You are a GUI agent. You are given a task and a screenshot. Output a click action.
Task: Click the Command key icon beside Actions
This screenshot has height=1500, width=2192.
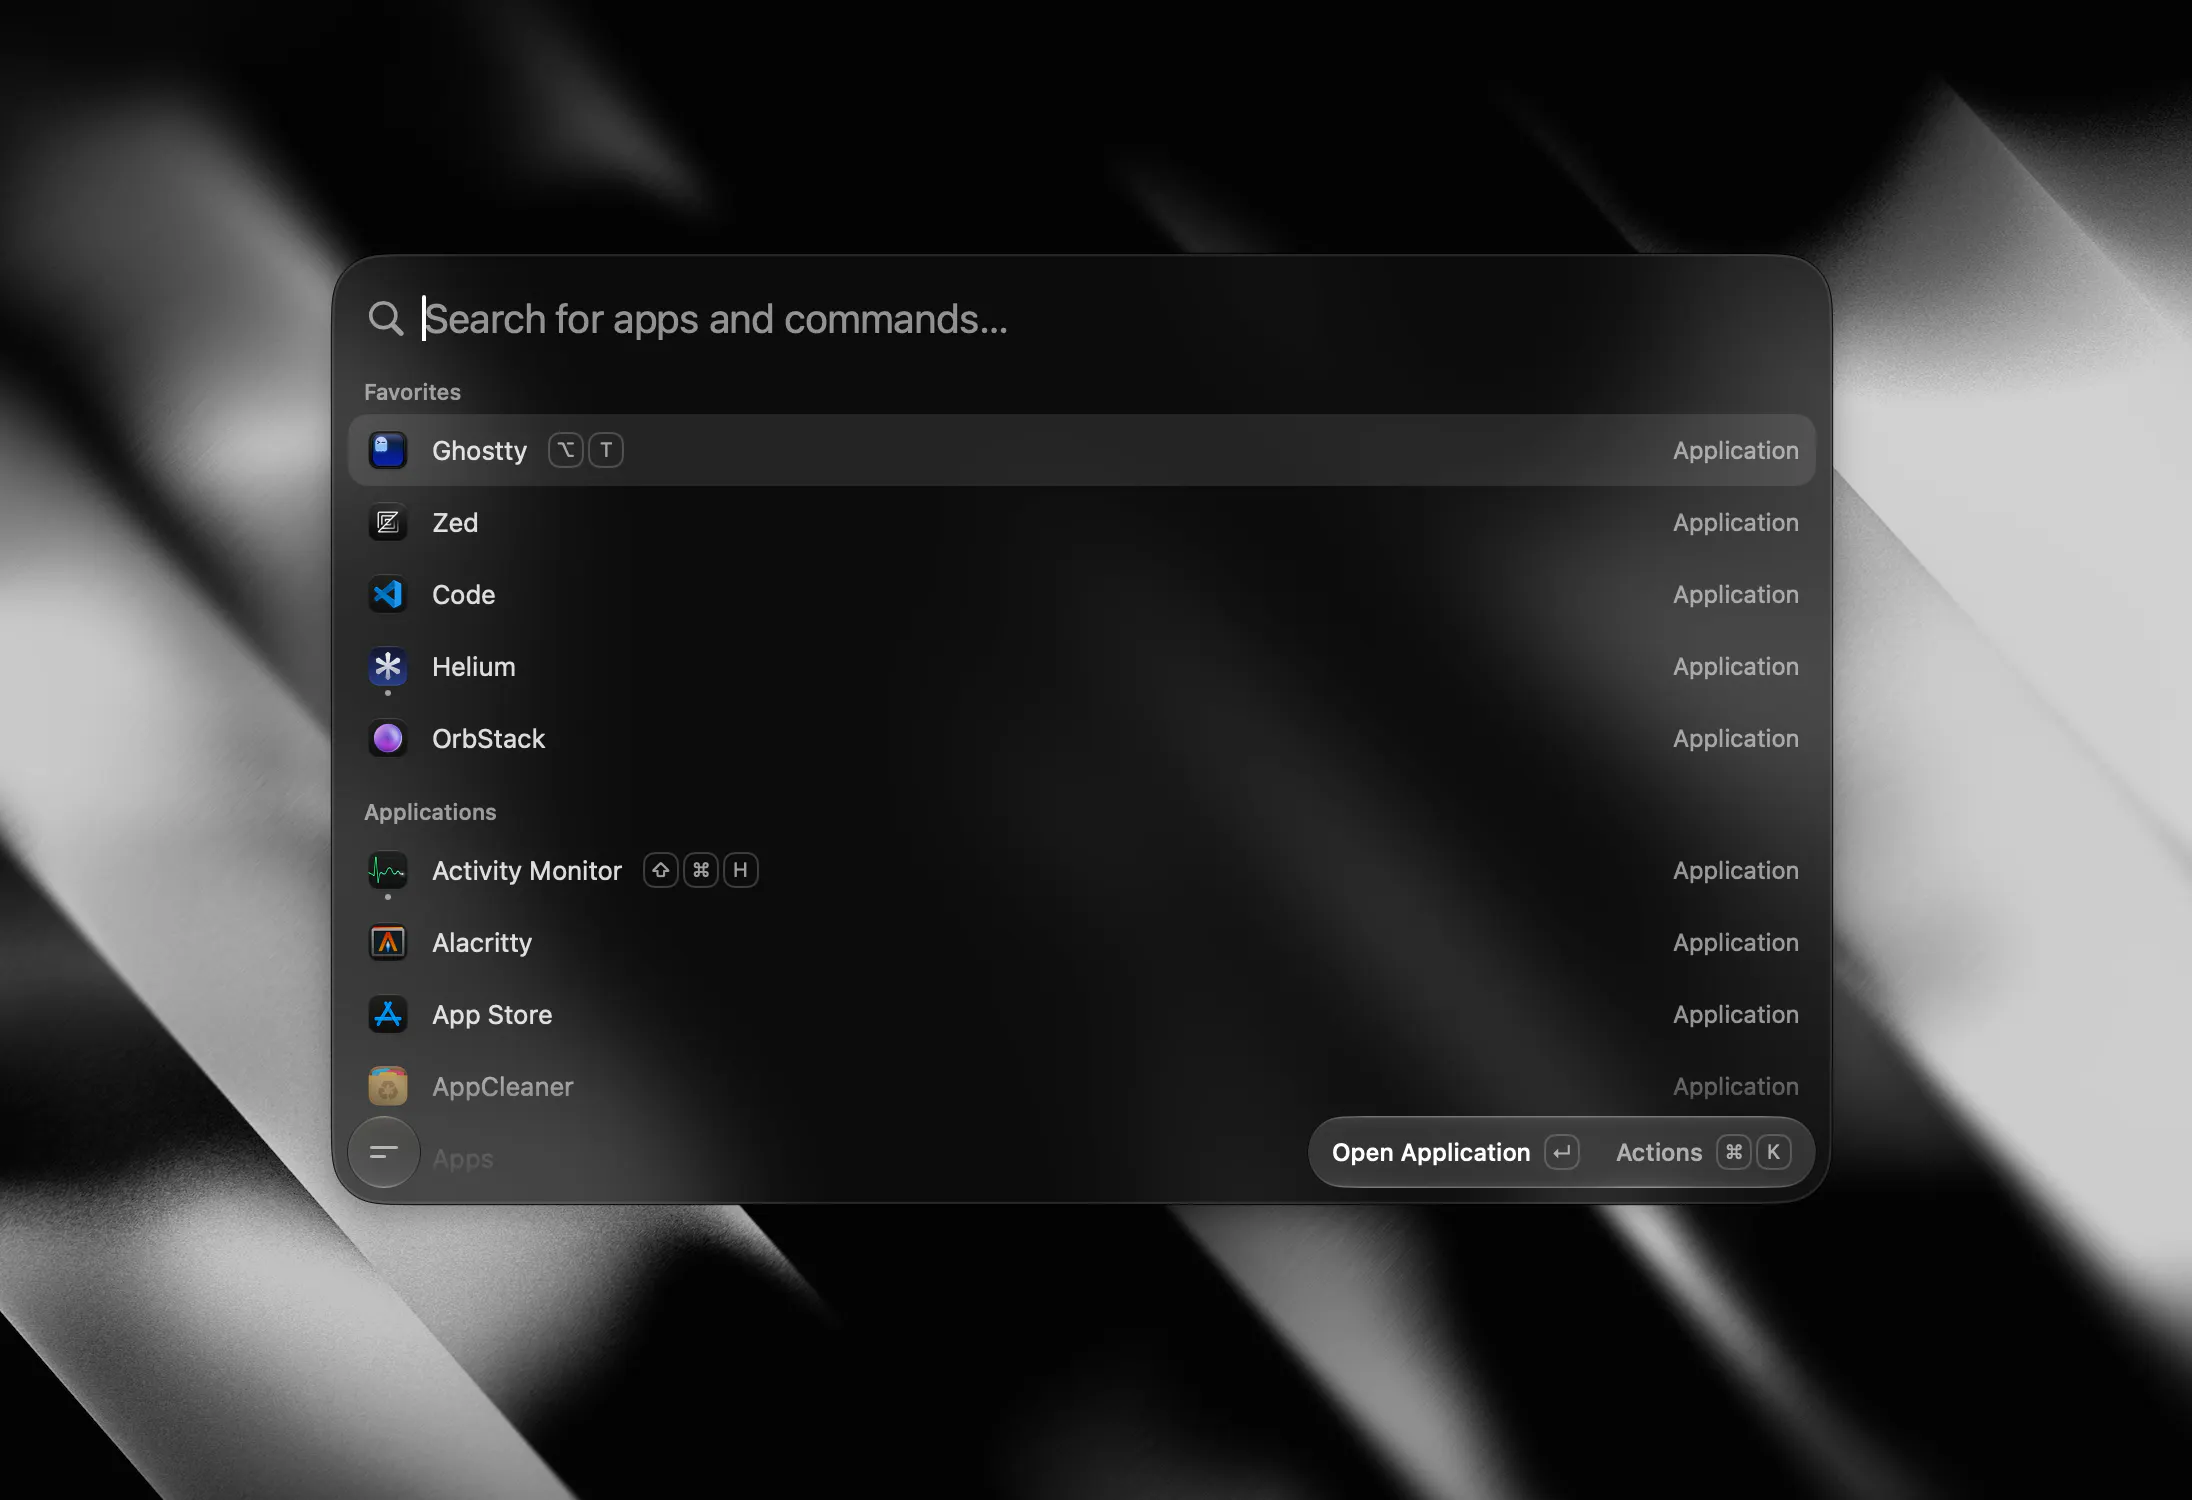[1734, 1153]
